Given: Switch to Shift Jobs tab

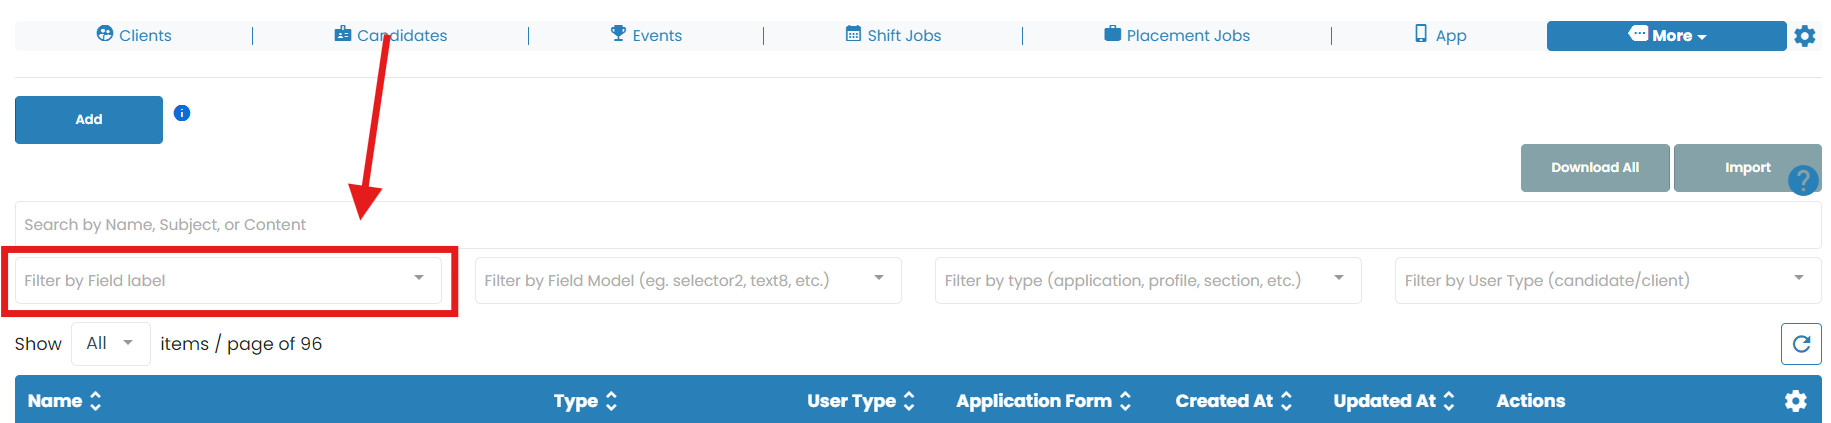Looking at the screenshot, I should click(893, 36).
